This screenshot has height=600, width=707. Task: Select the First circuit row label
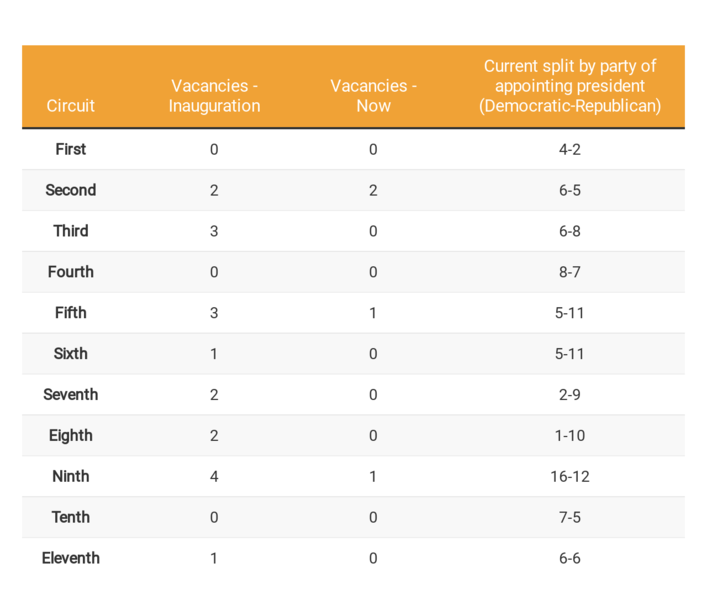click(71, 149)
